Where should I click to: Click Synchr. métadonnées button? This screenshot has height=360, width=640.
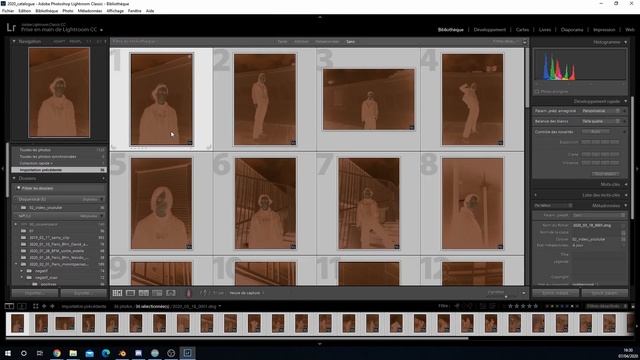556,293
